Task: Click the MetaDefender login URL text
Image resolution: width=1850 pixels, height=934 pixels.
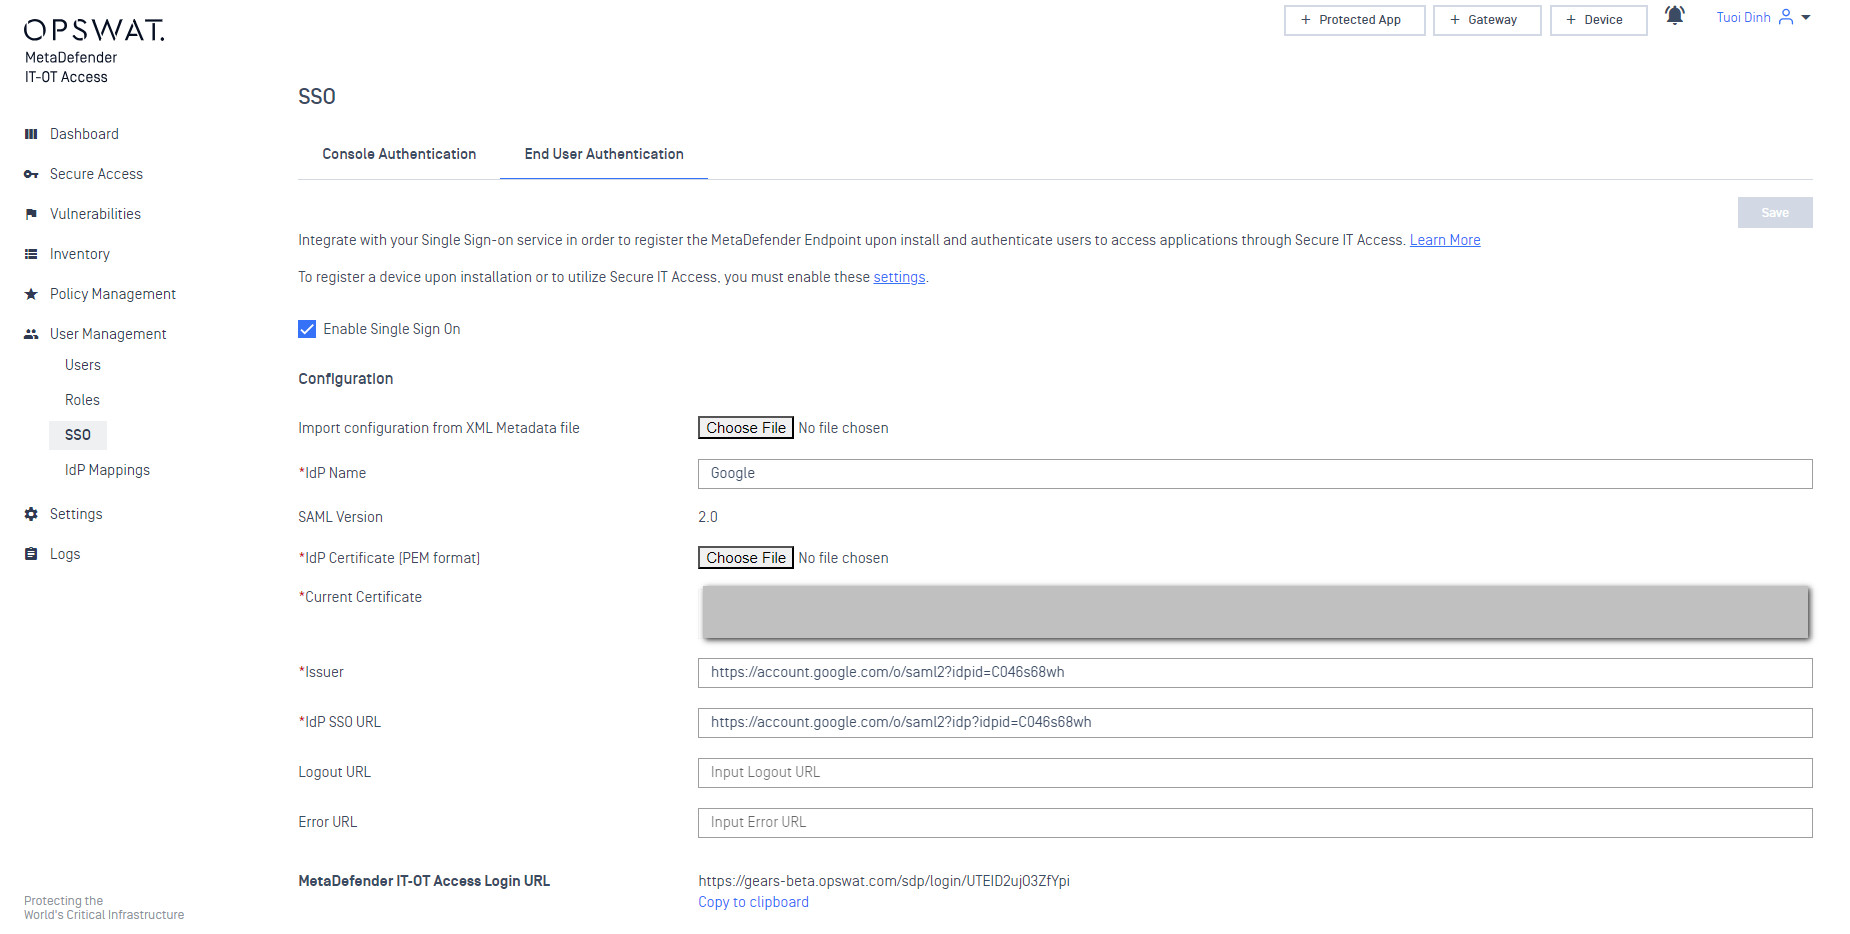Action: pyautogui.click(x=884, y=881)
